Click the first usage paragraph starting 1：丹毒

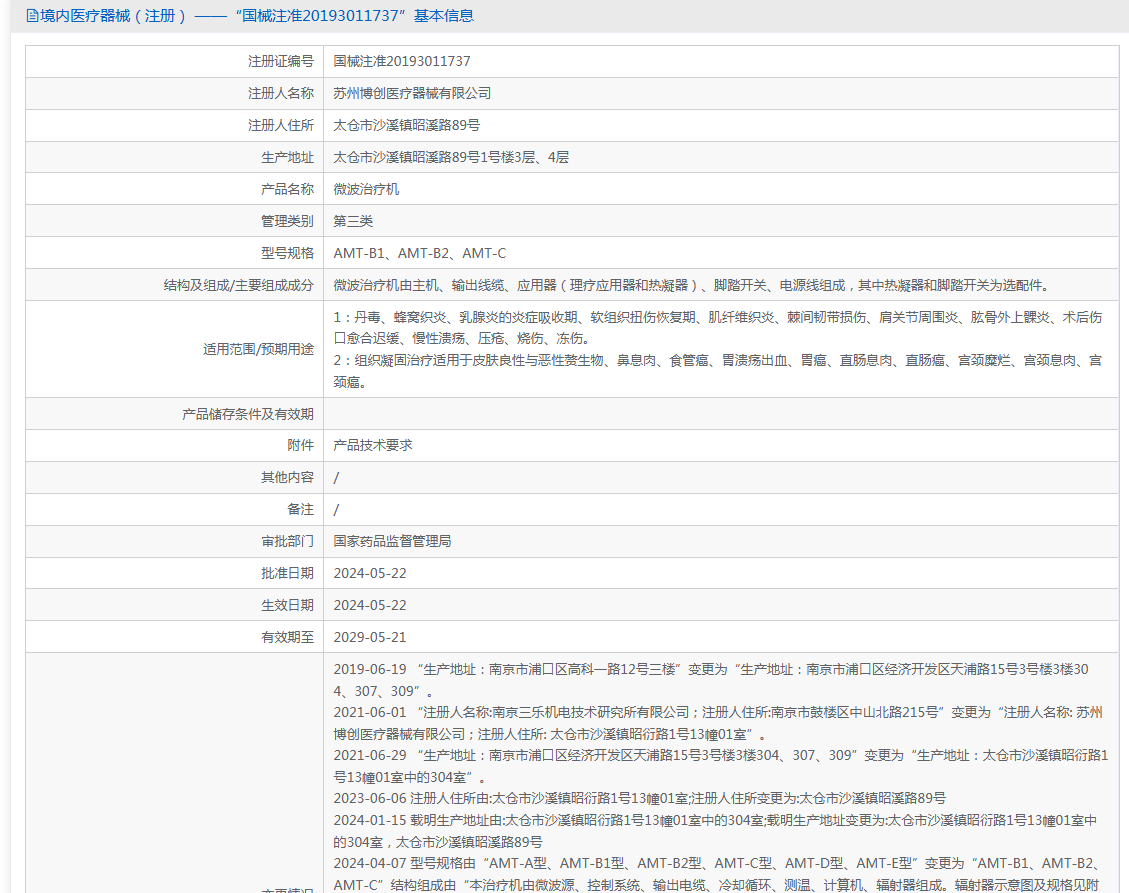(718, 328)
